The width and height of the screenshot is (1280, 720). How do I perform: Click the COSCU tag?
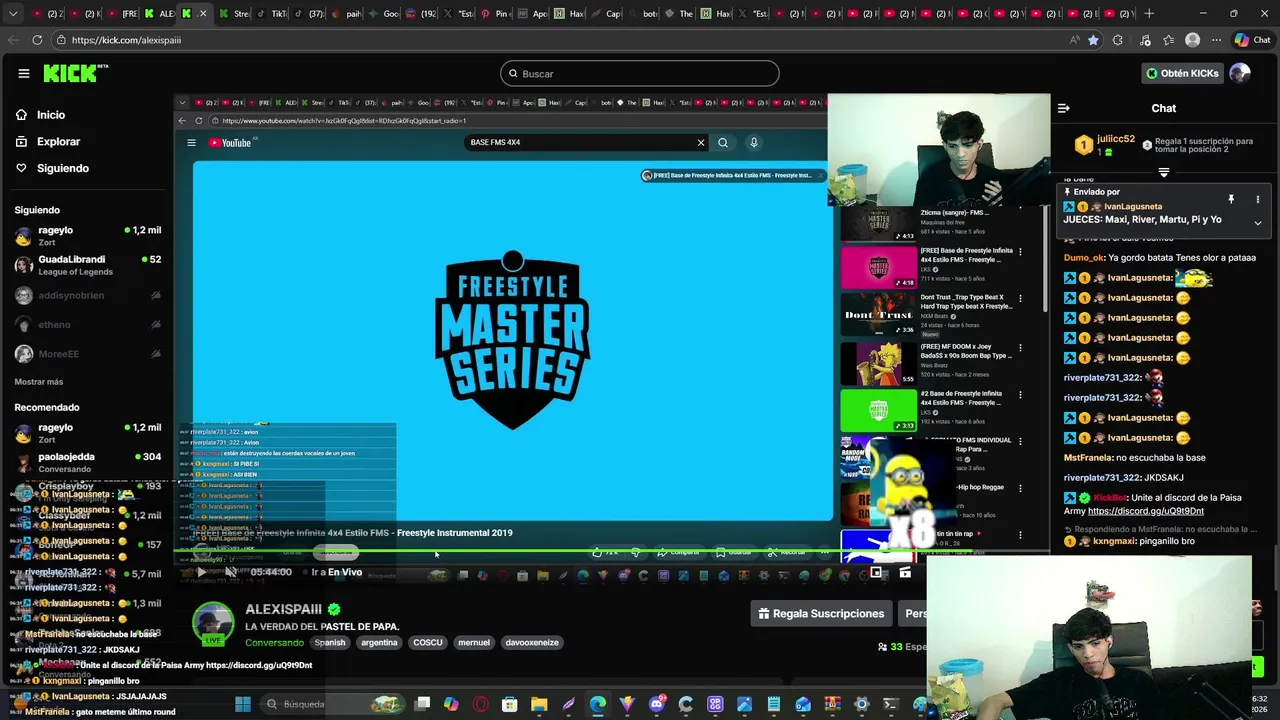click(x=428, y=643)
